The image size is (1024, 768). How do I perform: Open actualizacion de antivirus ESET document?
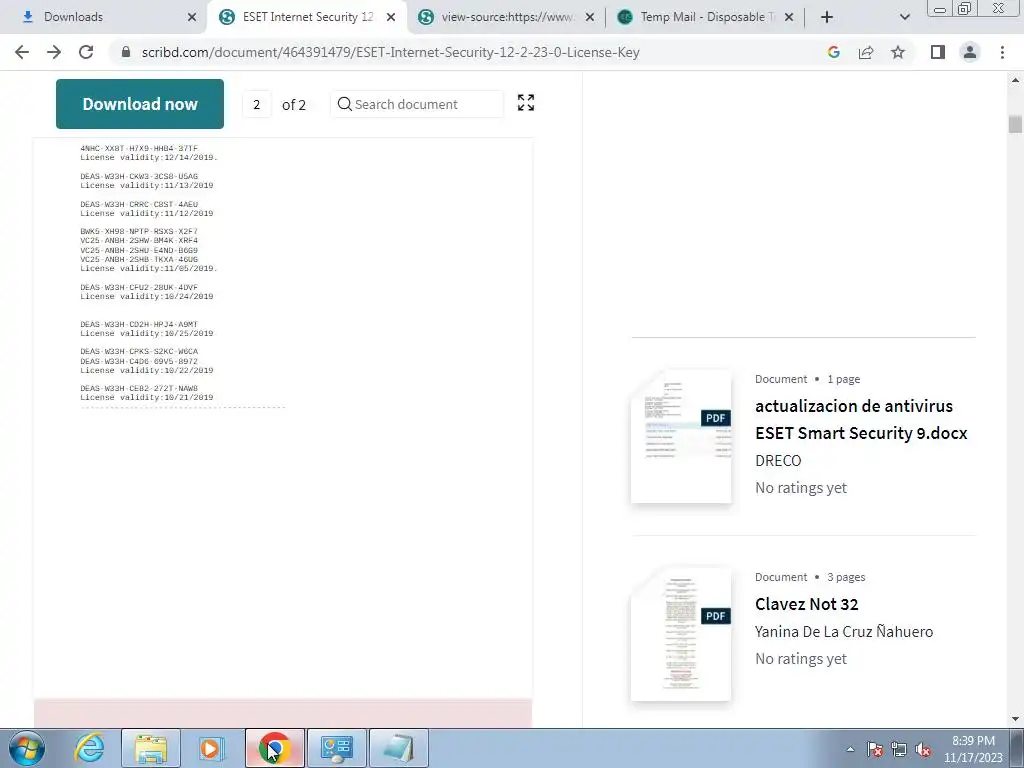click(861, 419)
